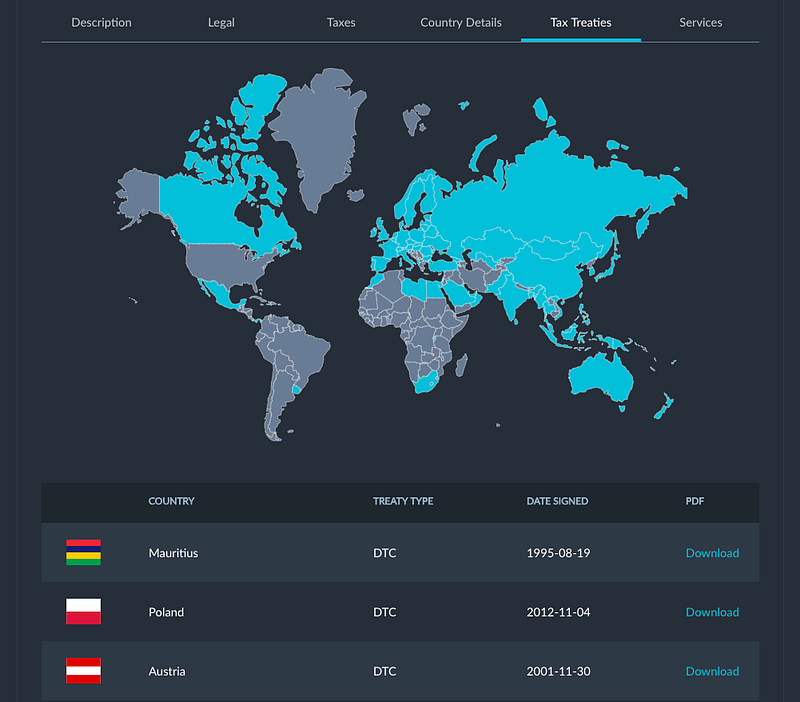Click the Austria flag icon
The image size is (800, 702).
pyautogui.click(x=83, y=671)
